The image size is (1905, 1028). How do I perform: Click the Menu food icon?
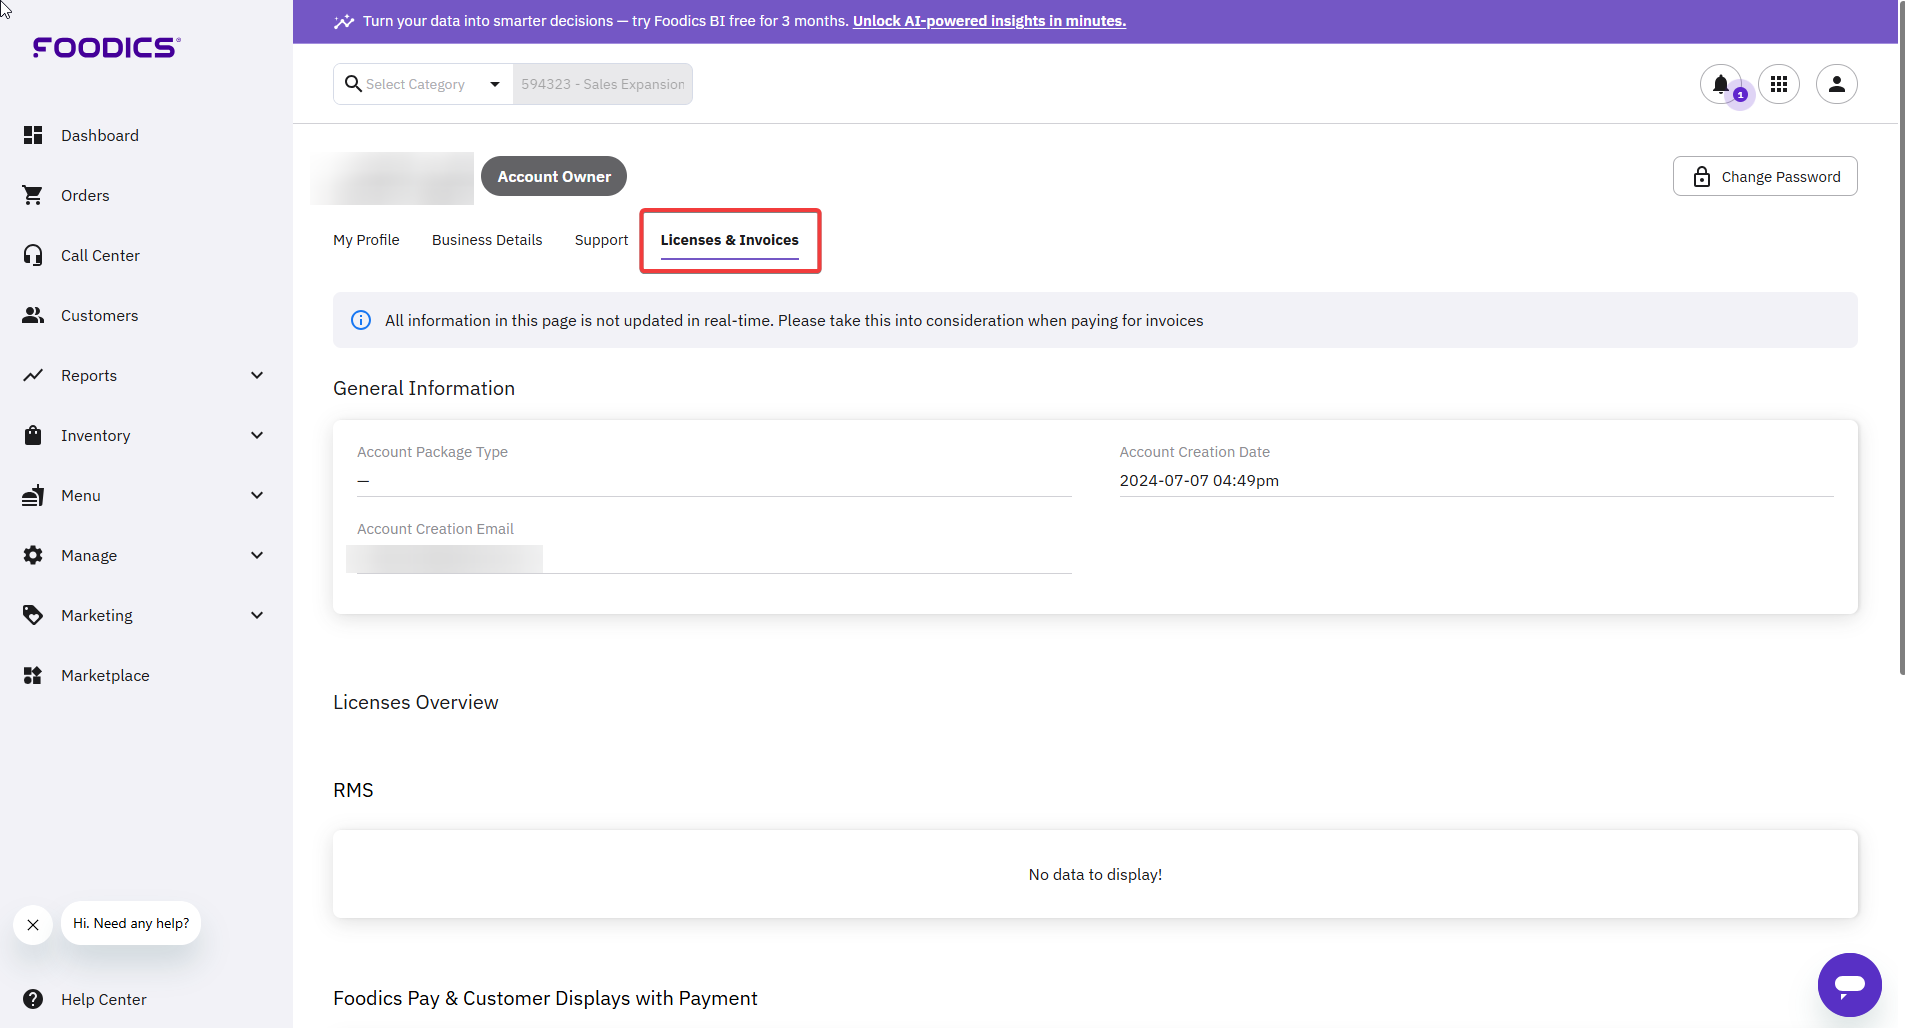(33, 495)
